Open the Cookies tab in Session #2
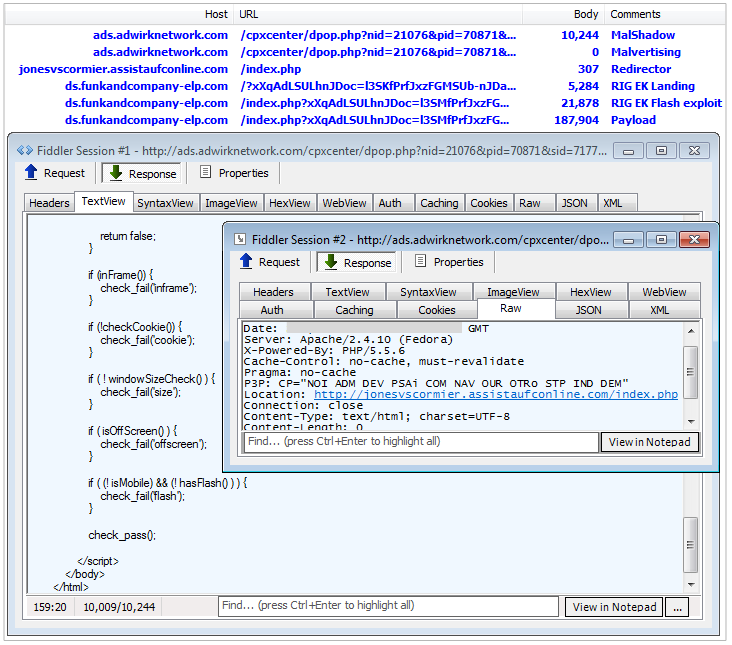This screenshot has height=645, width=732. 436,310
